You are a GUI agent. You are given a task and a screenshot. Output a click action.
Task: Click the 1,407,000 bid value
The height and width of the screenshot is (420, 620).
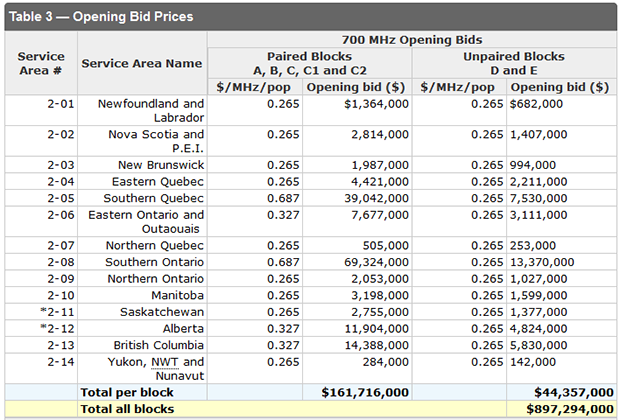point(539,135)
